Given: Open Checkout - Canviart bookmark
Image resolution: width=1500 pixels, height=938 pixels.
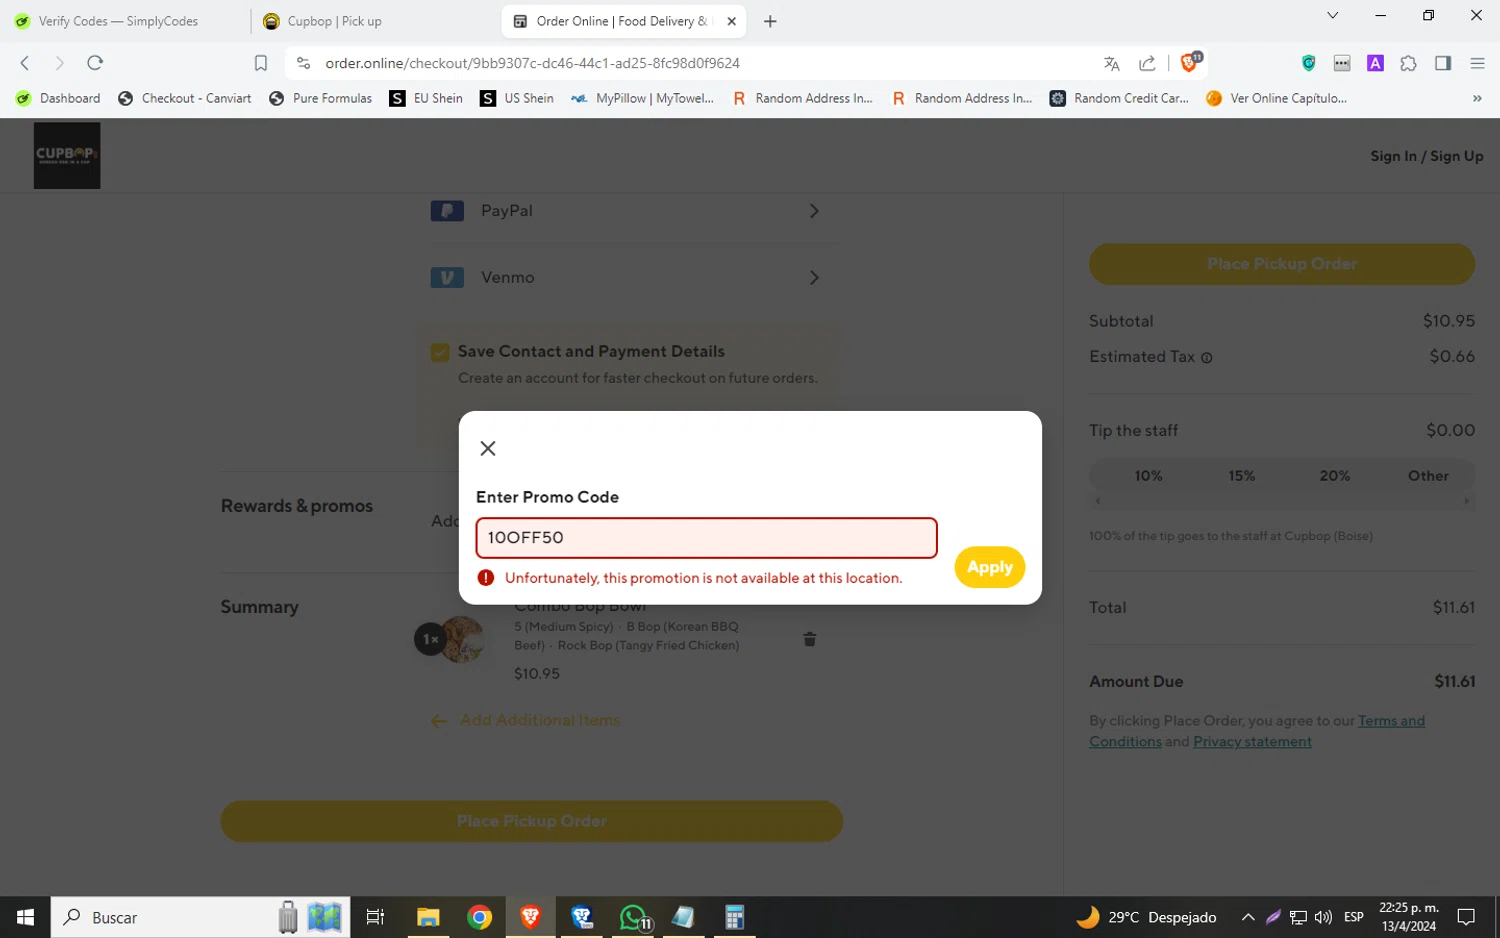Looking at the screenshot, I should (185, 98).
